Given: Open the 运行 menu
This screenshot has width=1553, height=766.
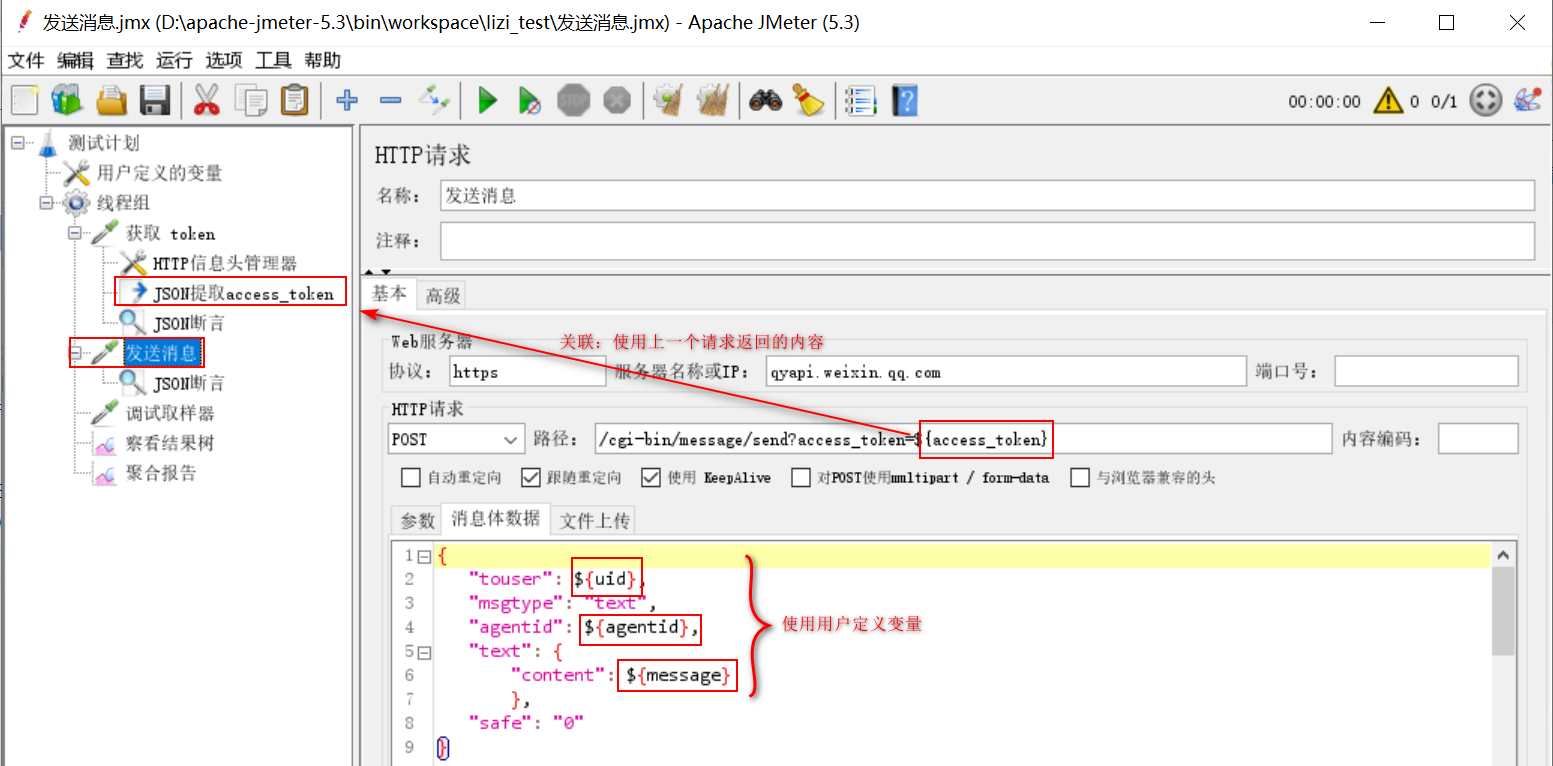Looking at the screenshot, I should point(174,60).
